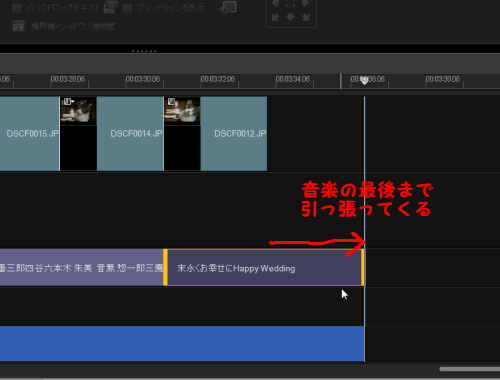This screenshot has width=500, height=380.
Task: Enable the バックドロップテキスト checkbox
Action: coord(17,8)
